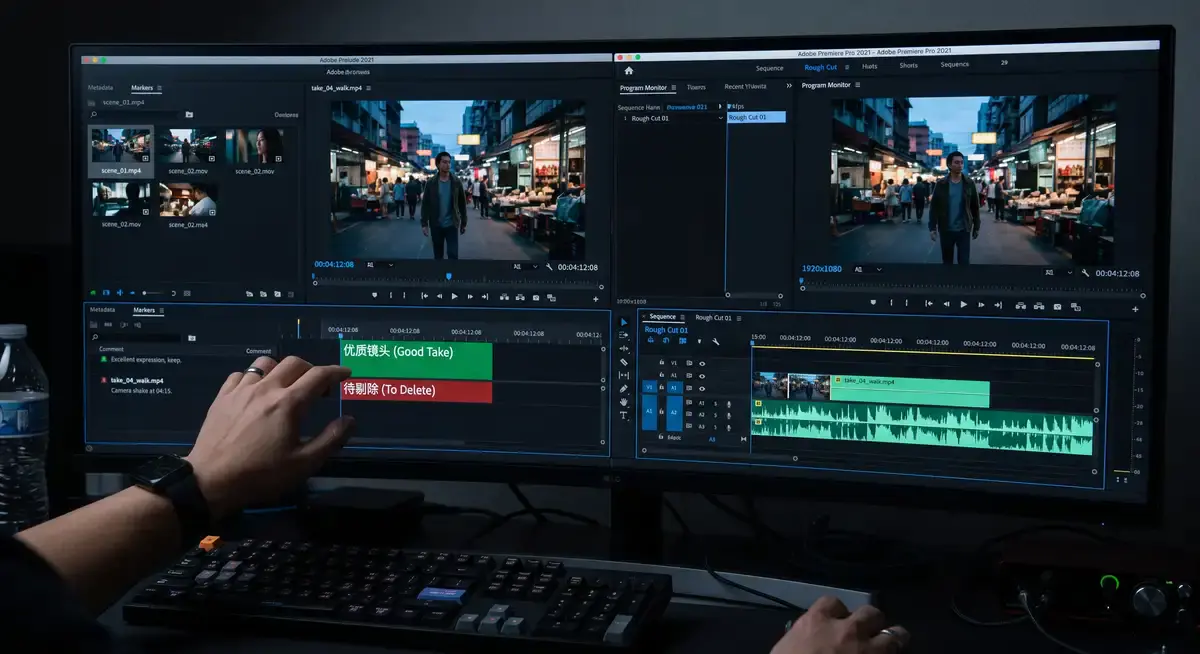Open Program Monitor wrench settings
This screenshot has width=1200, height=654.
coord(1085,272)
